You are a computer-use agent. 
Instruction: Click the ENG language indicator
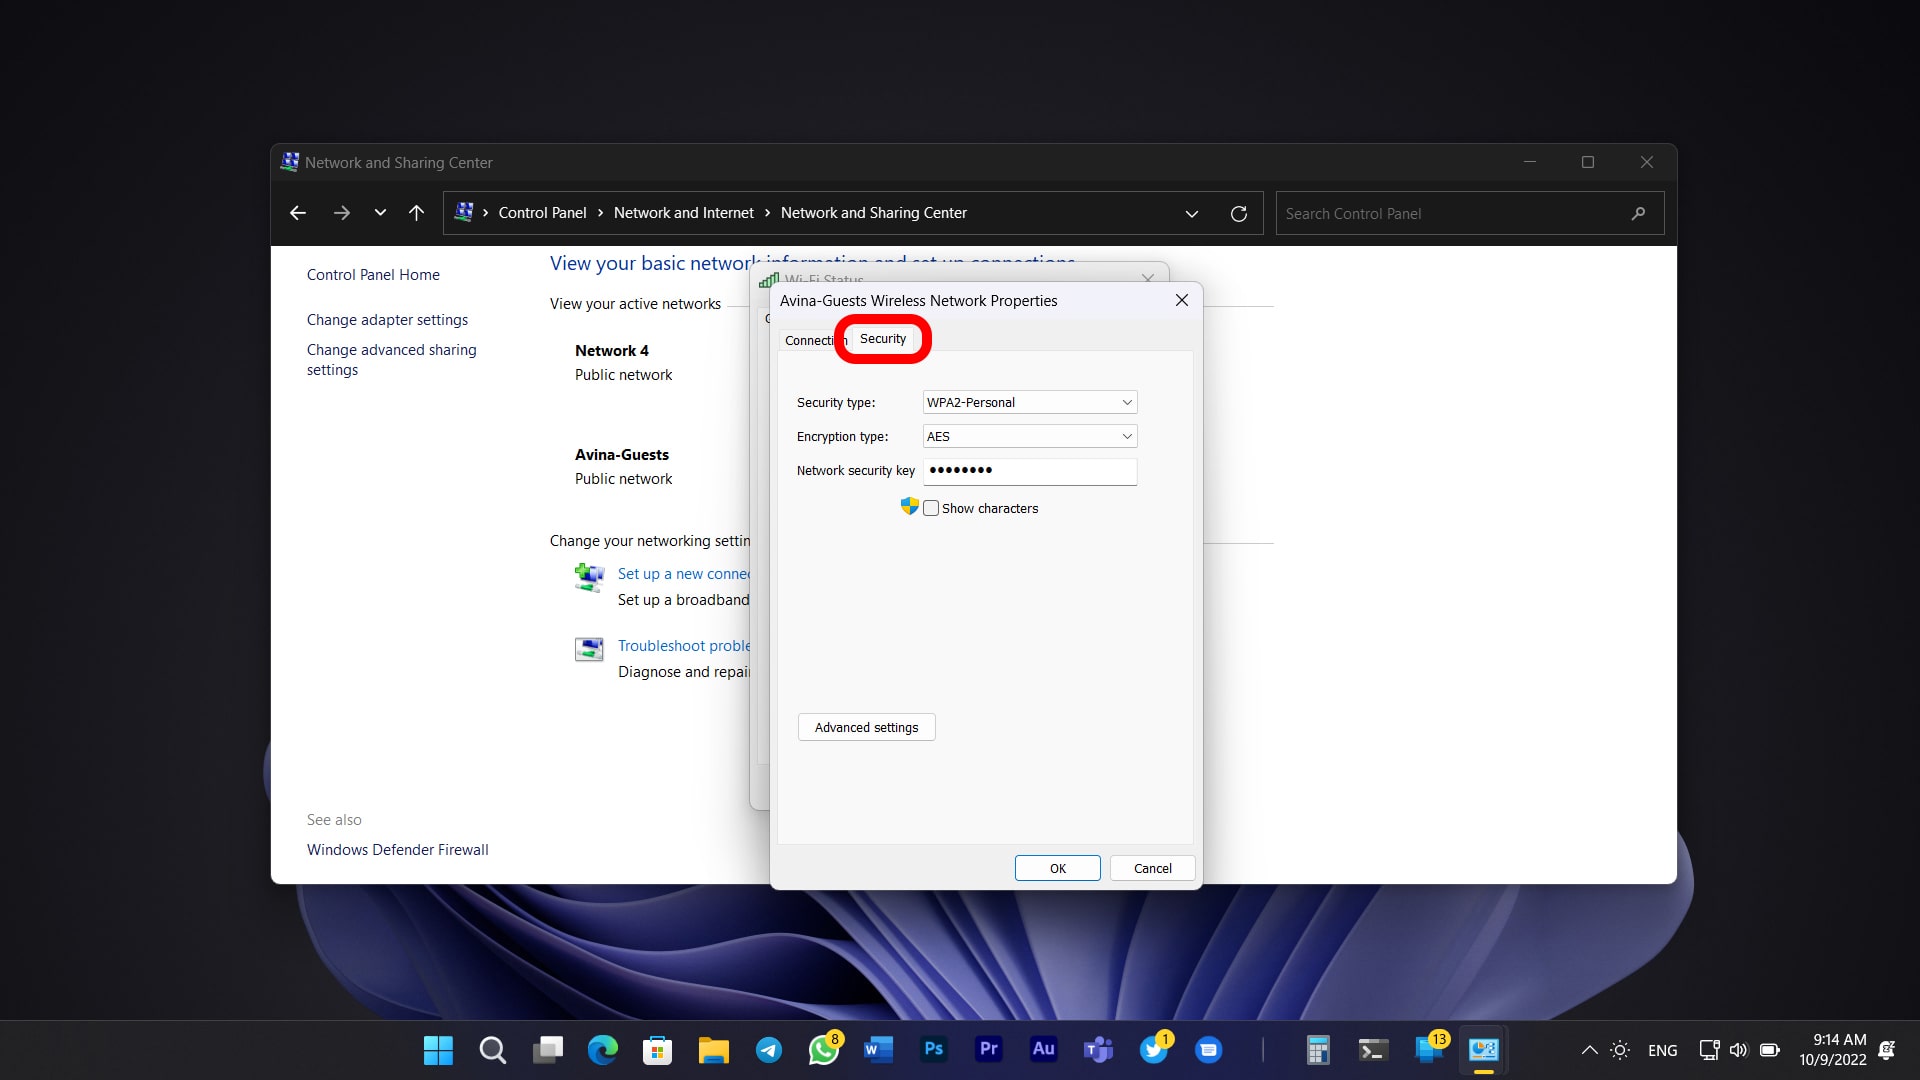[1662, 1050]
